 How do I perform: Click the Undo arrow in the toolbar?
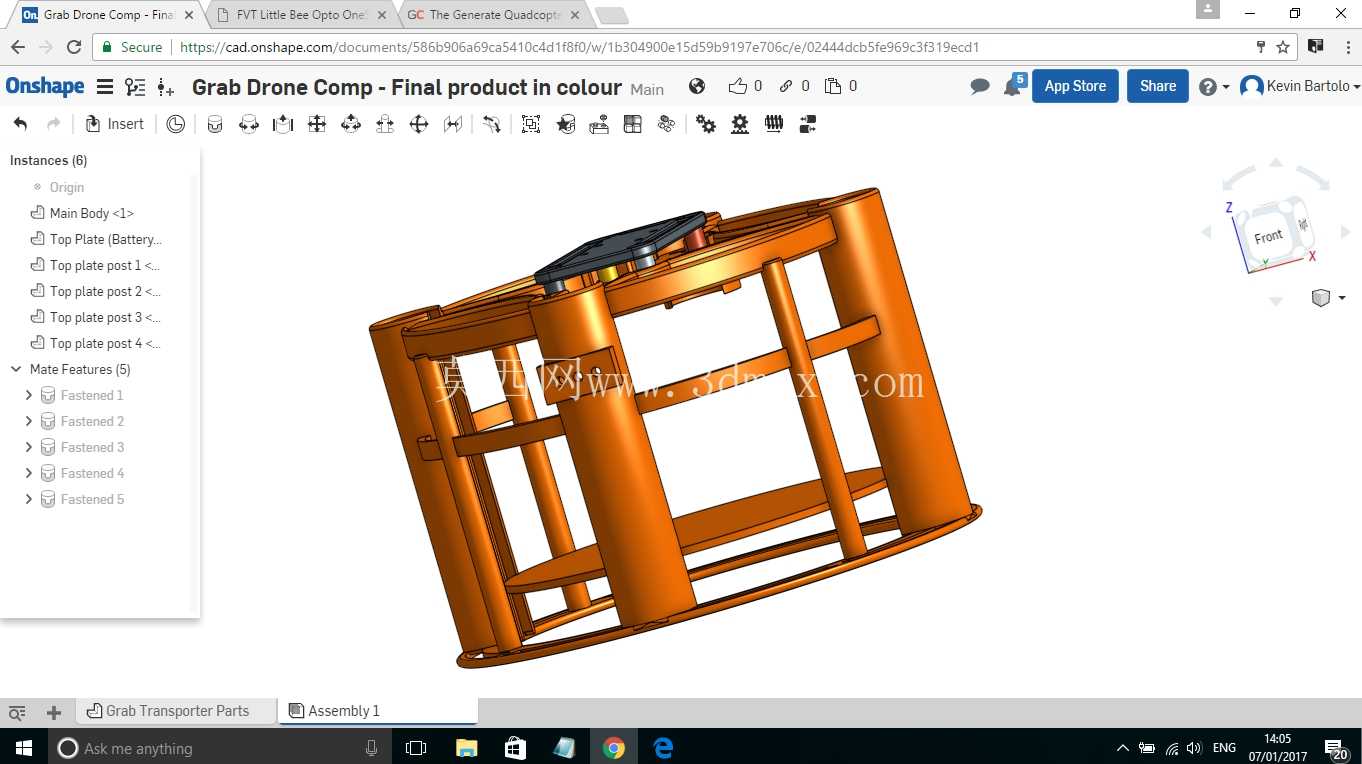pos(21,124)
